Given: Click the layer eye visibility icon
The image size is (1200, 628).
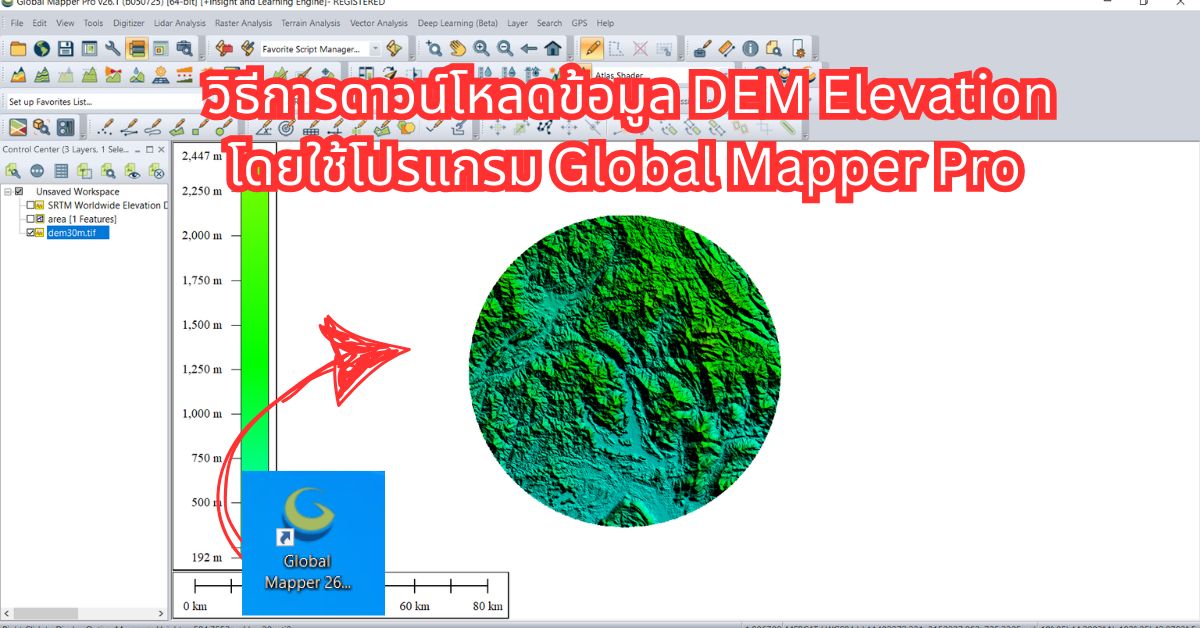Looking at the screenshot, I should tap(133, 171).
